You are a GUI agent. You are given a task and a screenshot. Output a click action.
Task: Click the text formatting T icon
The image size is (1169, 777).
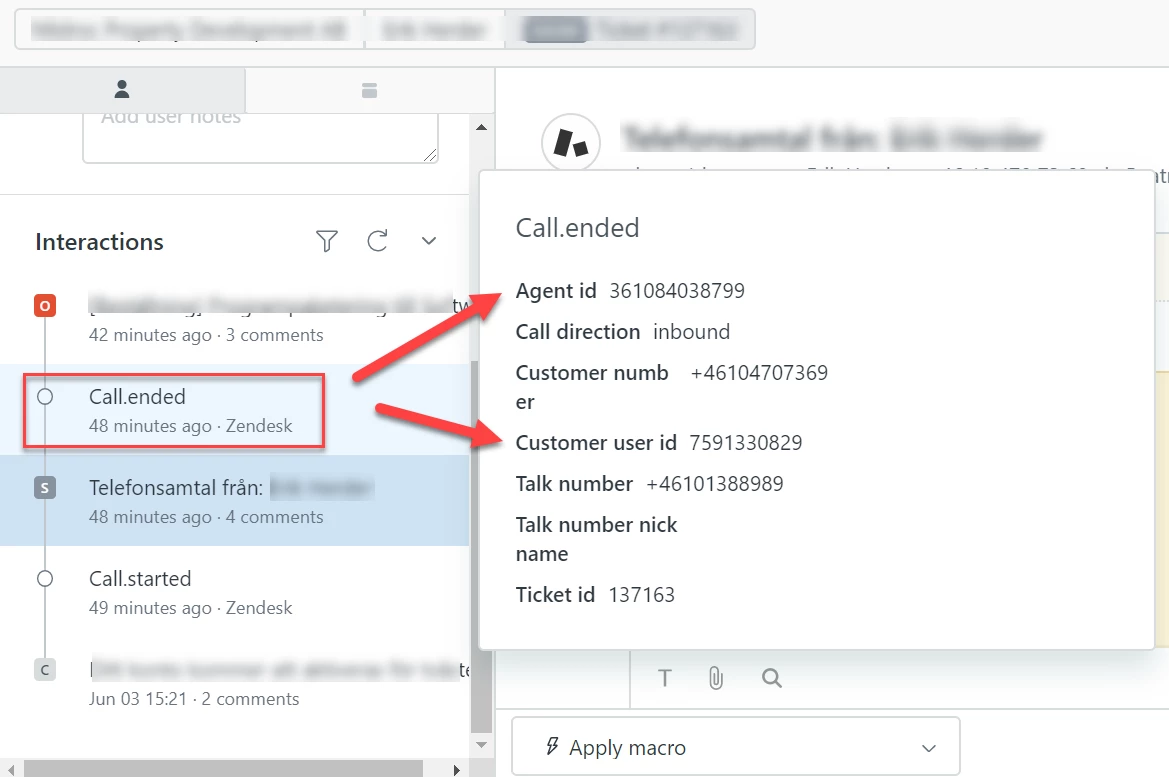[664, 678]
